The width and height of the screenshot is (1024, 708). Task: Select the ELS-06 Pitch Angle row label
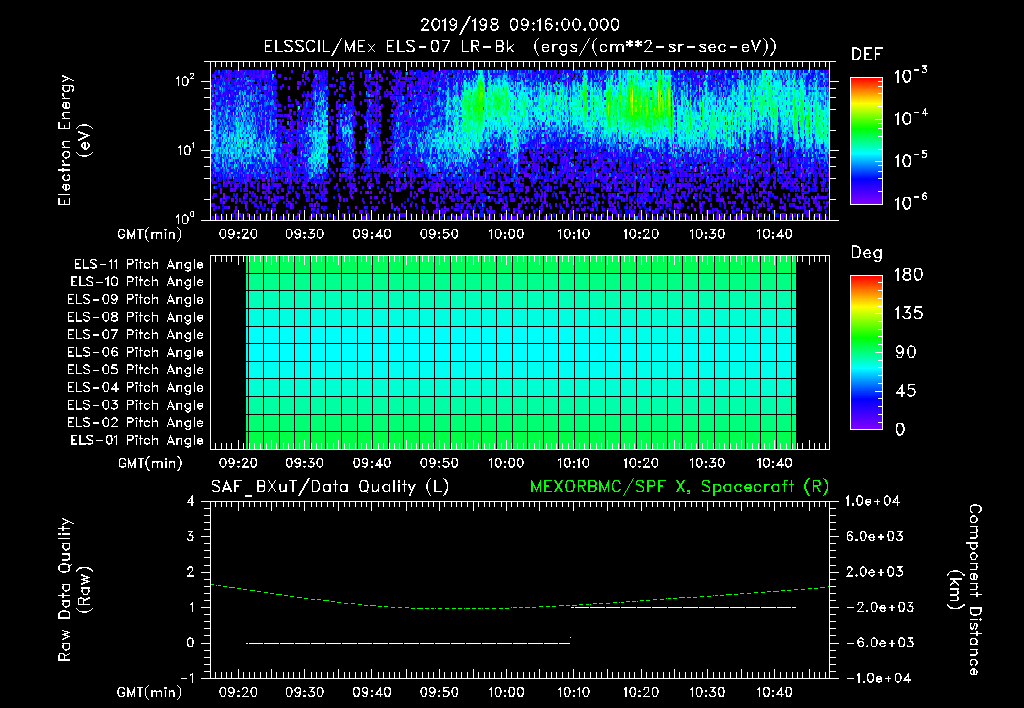click(136, 353)
